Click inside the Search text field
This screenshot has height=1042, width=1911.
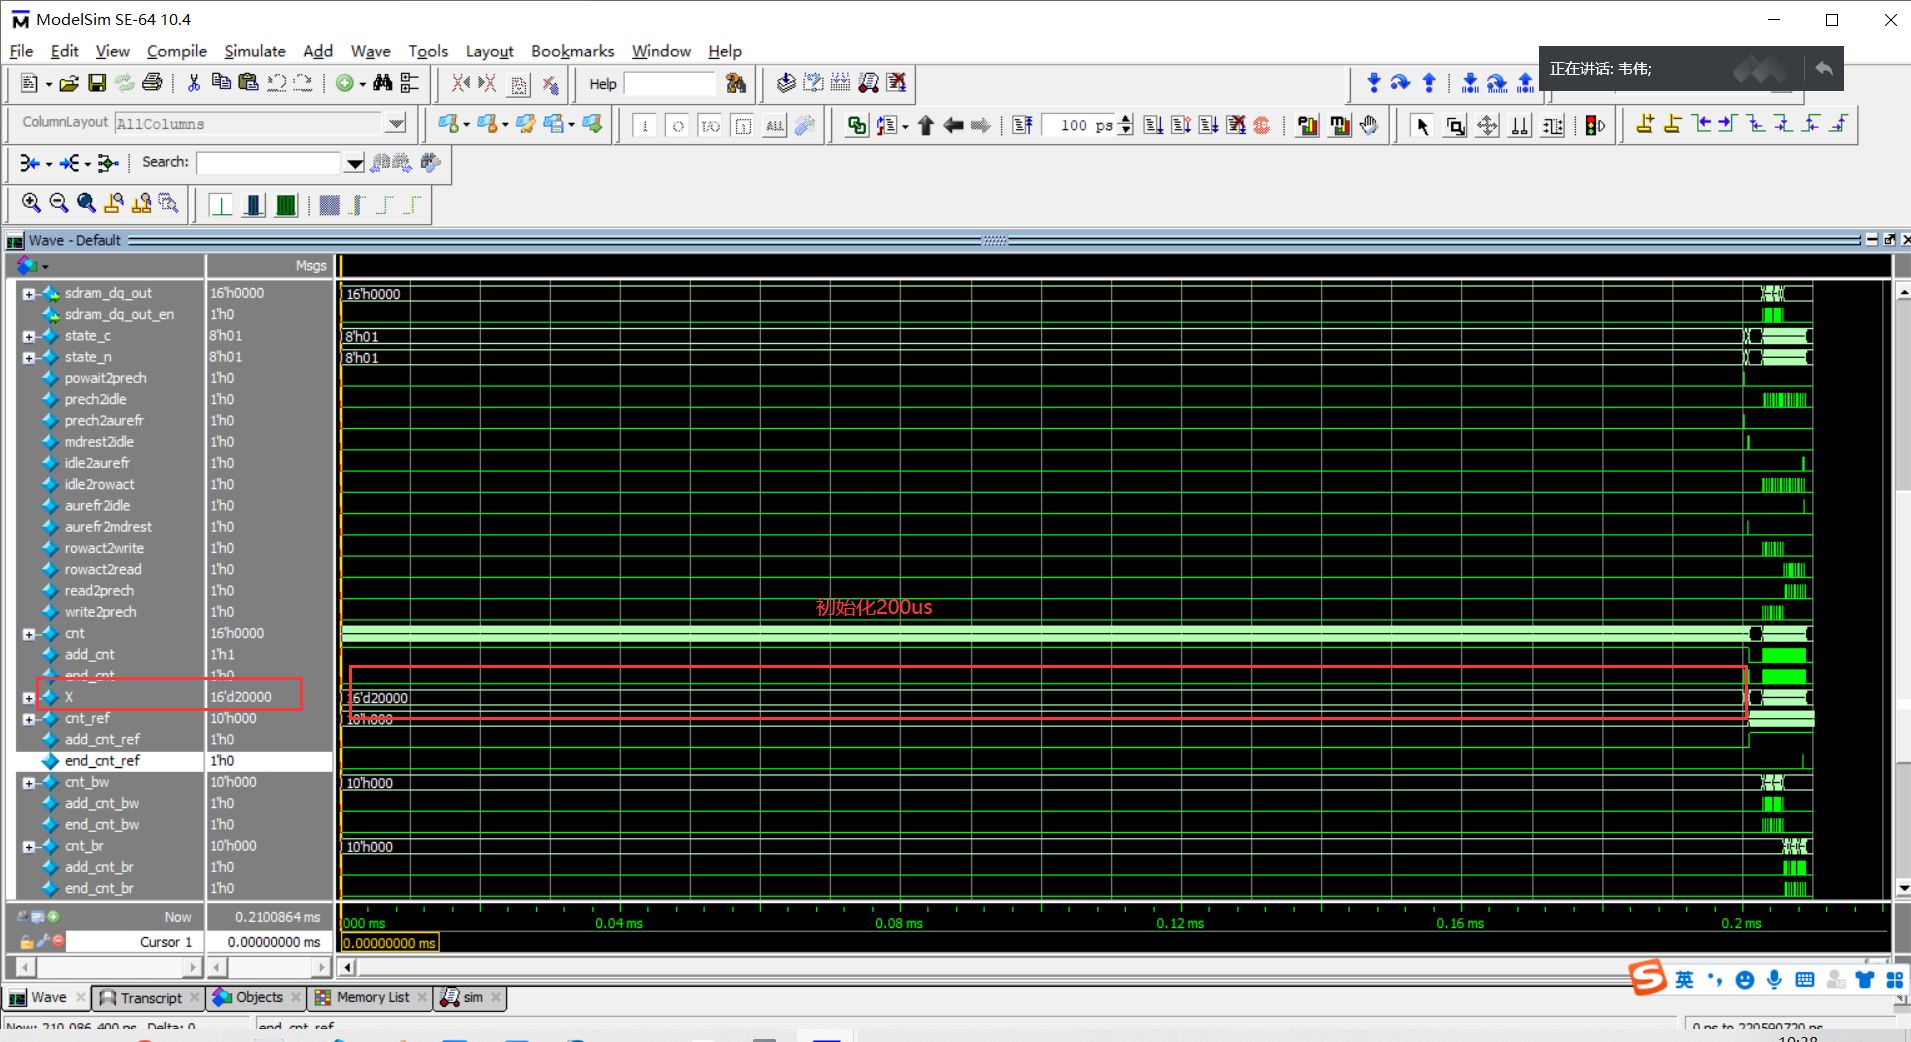[x=270, y=162]
